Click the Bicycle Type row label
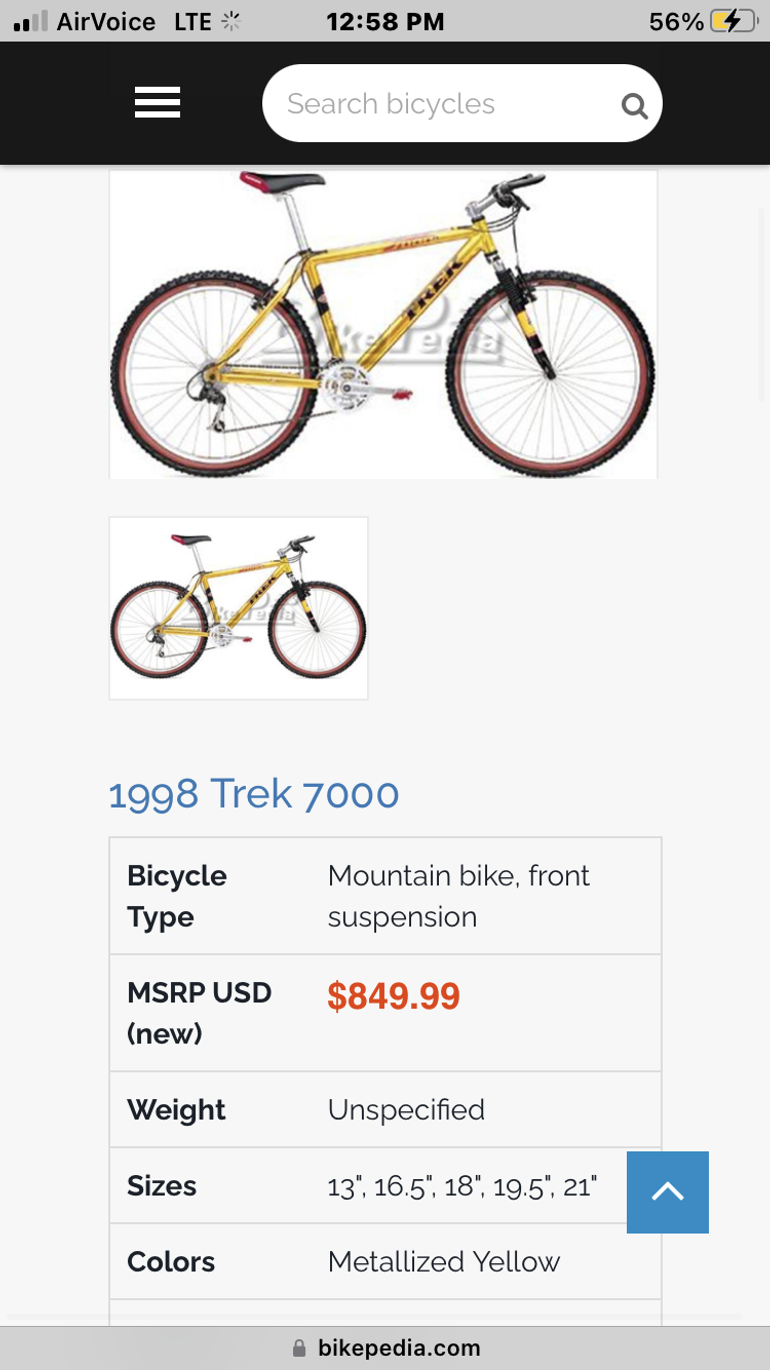This screenshot has width=770, height=1370. [177, 896]
